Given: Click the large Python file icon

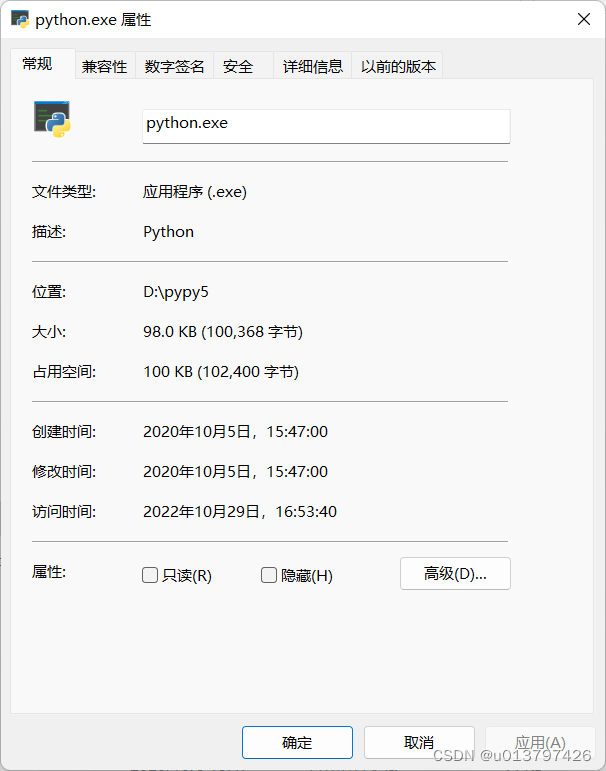Looking at the screenshot, I should click(52, 119).
